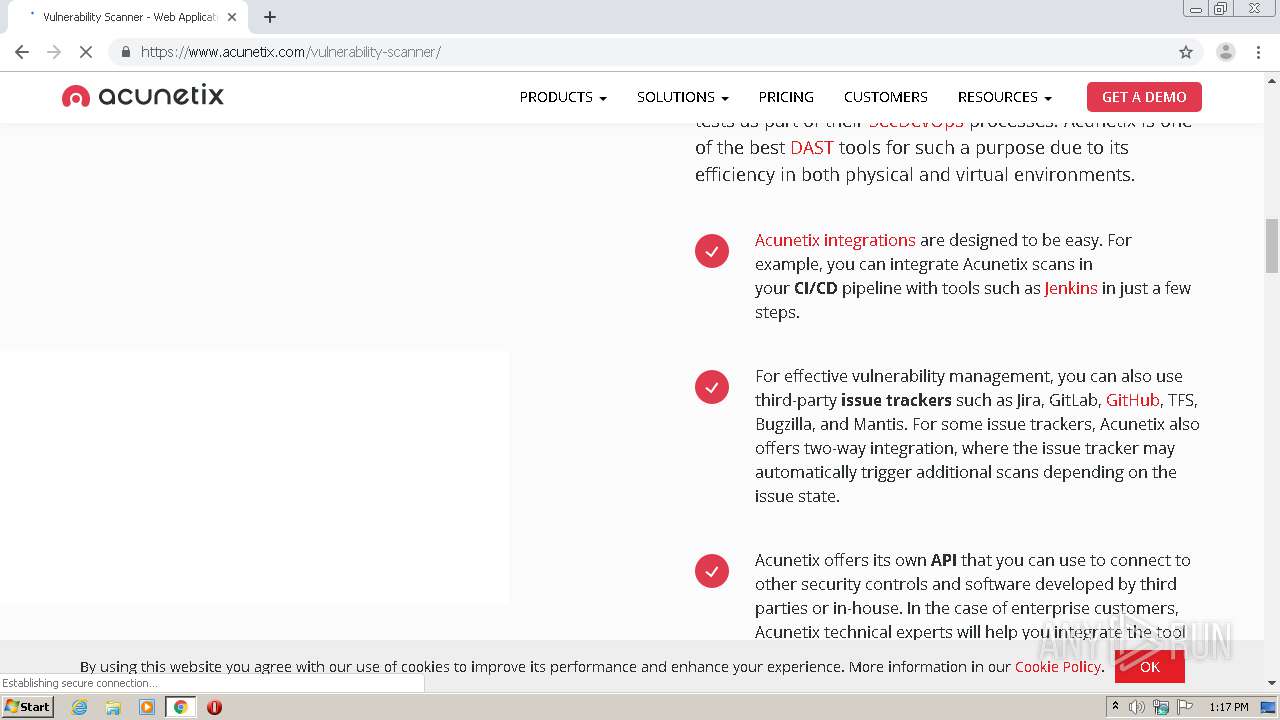Click the checkmark beside the API paragraph

712,571
